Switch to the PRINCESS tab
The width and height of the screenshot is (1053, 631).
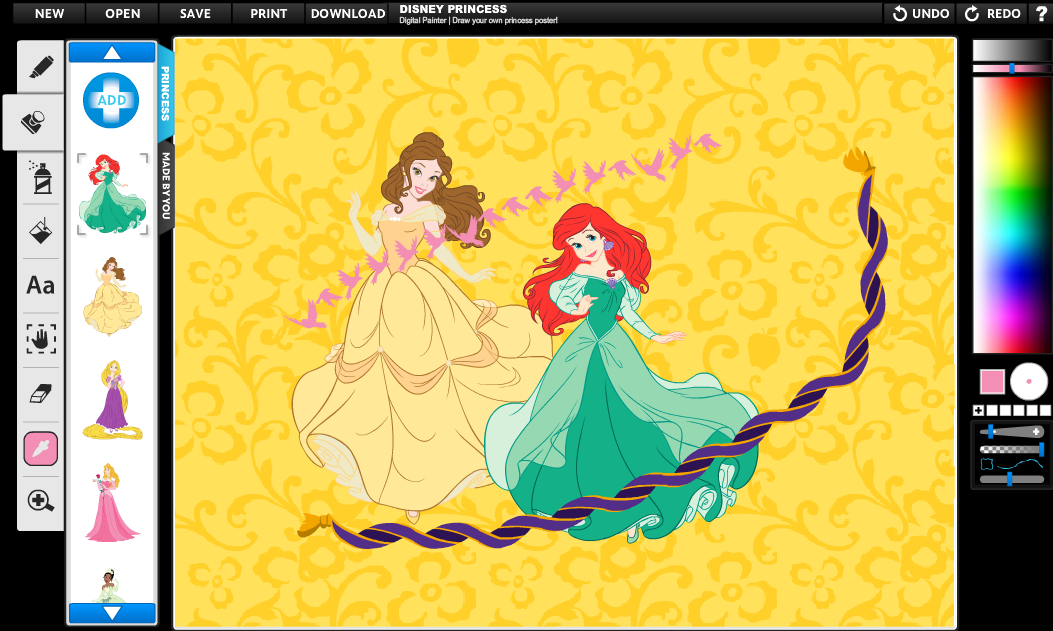165,93
